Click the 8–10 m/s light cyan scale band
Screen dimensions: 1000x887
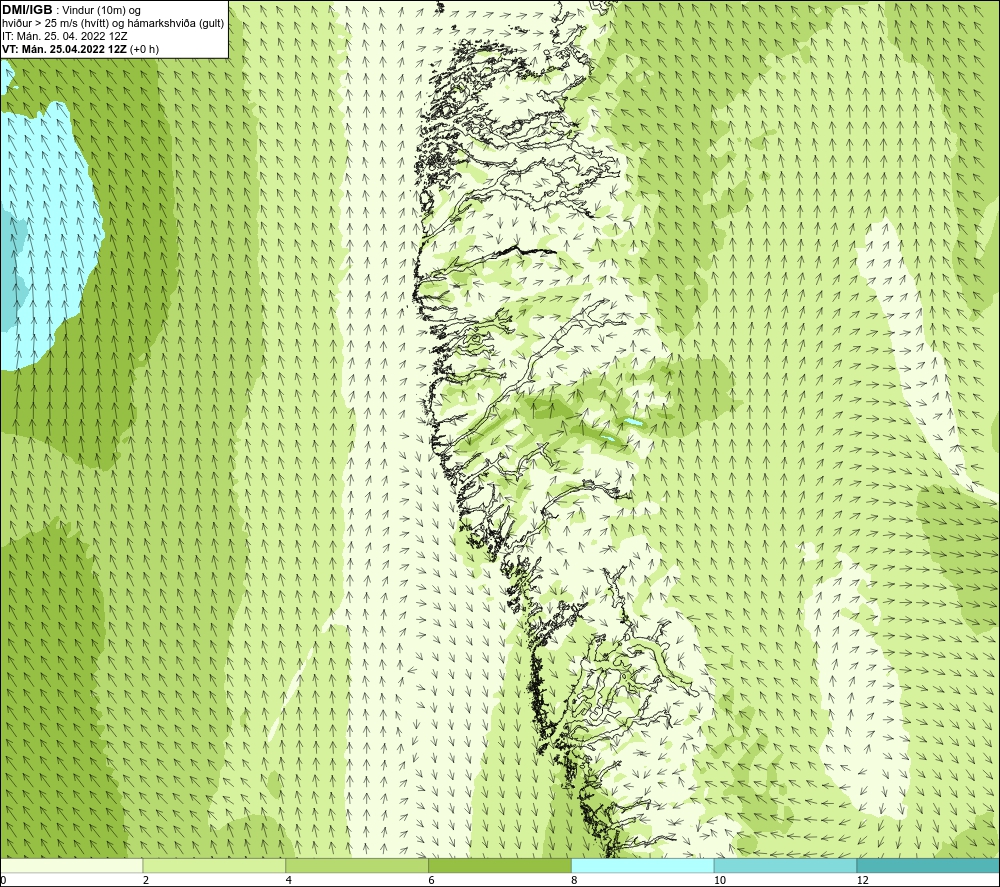pos(643,865)
